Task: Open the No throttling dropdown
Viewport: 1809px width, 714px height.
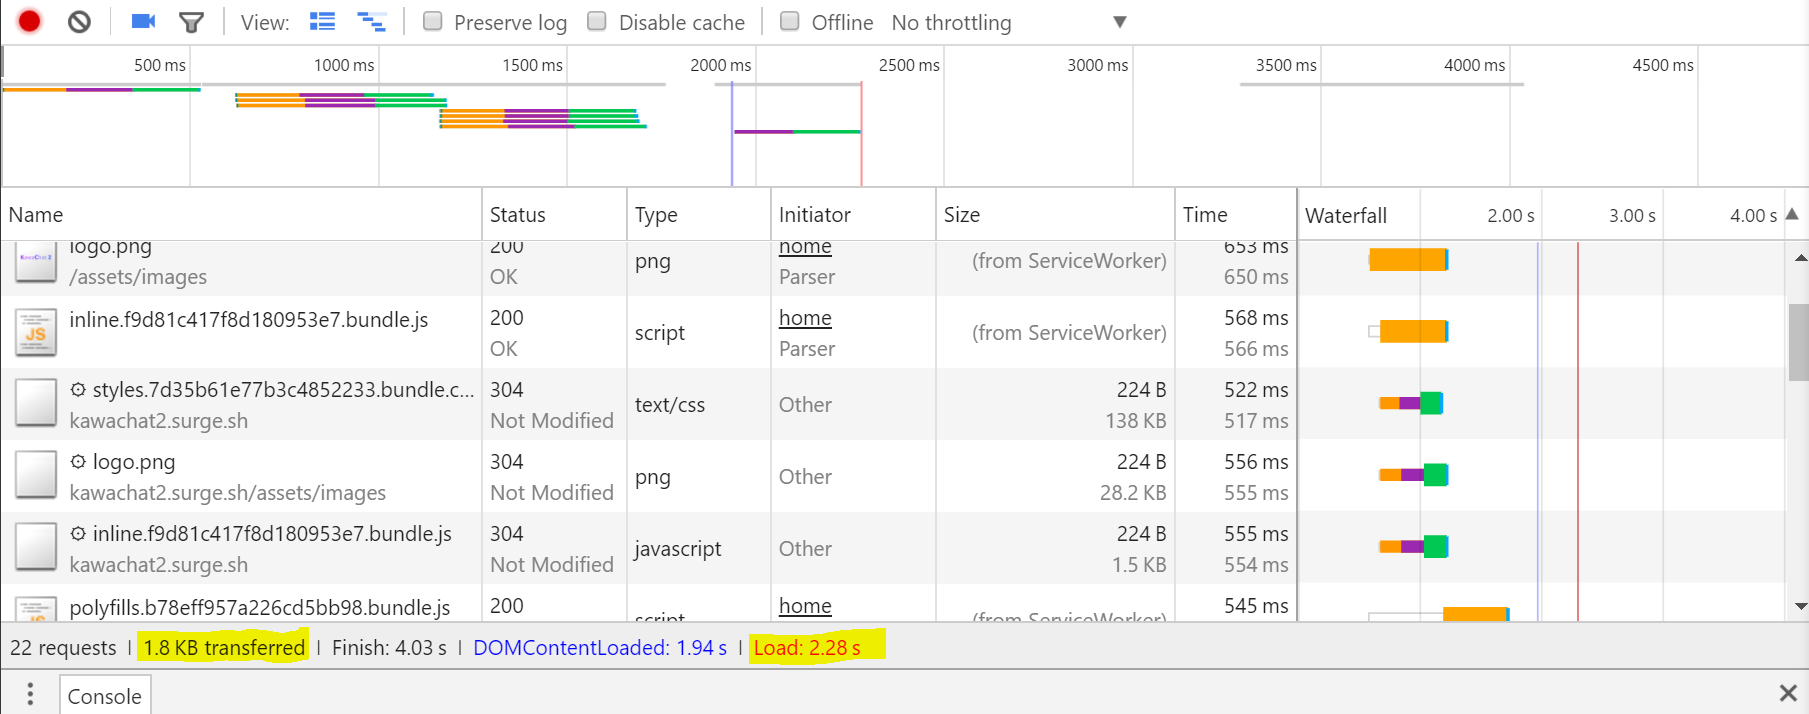Action: [x=1010, y=22]
